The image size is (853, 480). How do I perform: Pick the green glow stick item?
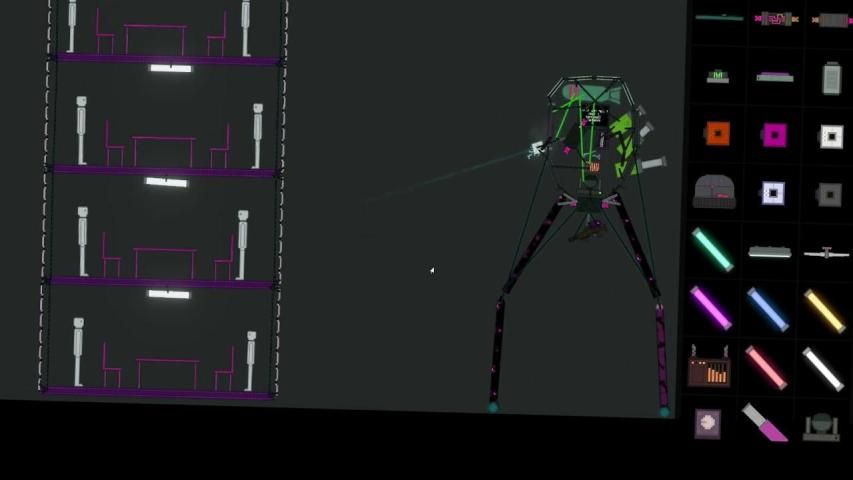(712, 249)
